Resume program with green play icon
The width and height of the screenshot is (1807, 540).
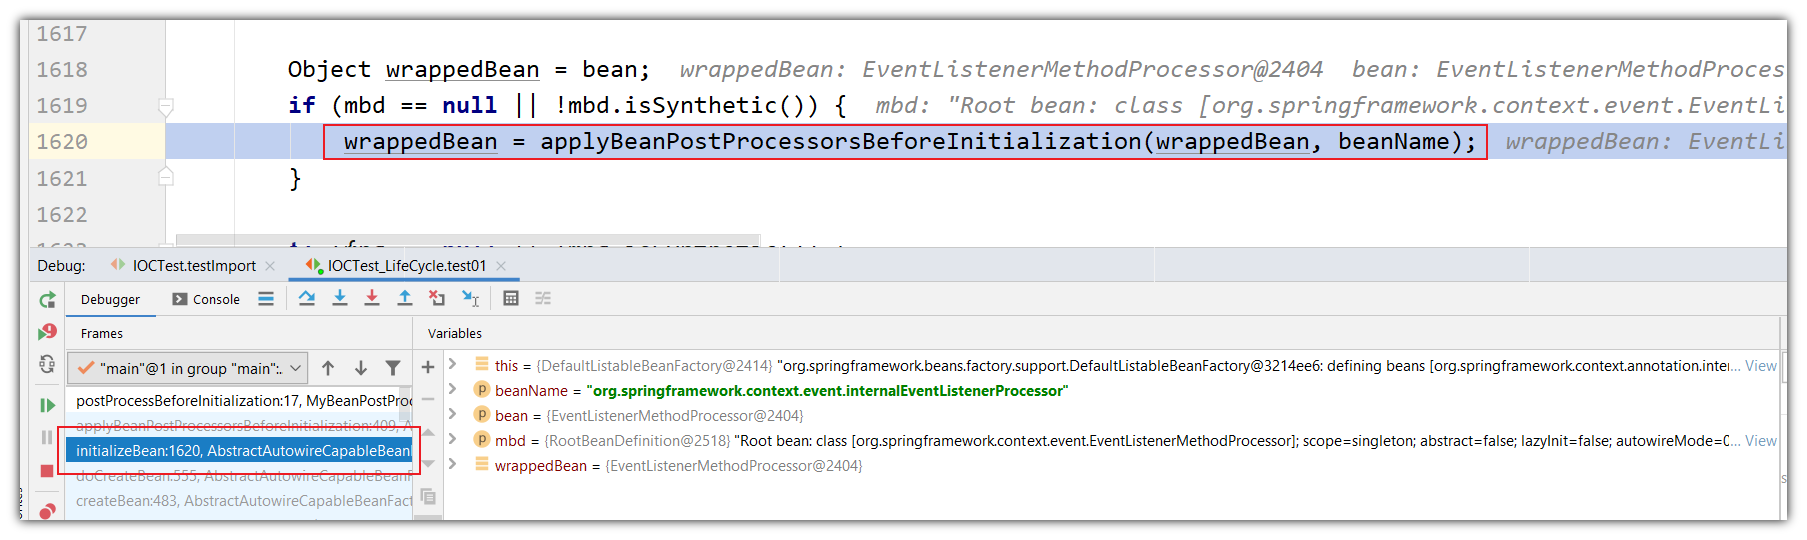tap(47, 405)
